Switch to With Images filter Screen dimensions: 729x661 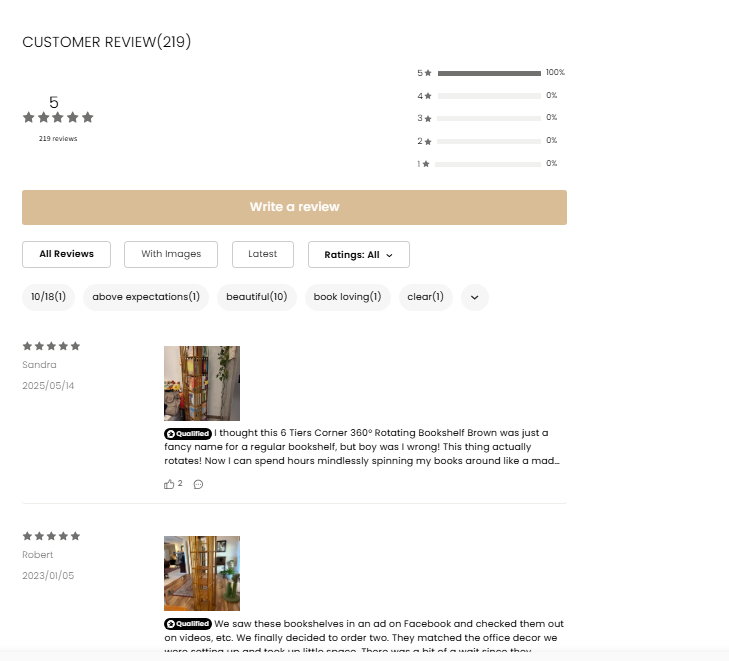(x=171, y=254)
